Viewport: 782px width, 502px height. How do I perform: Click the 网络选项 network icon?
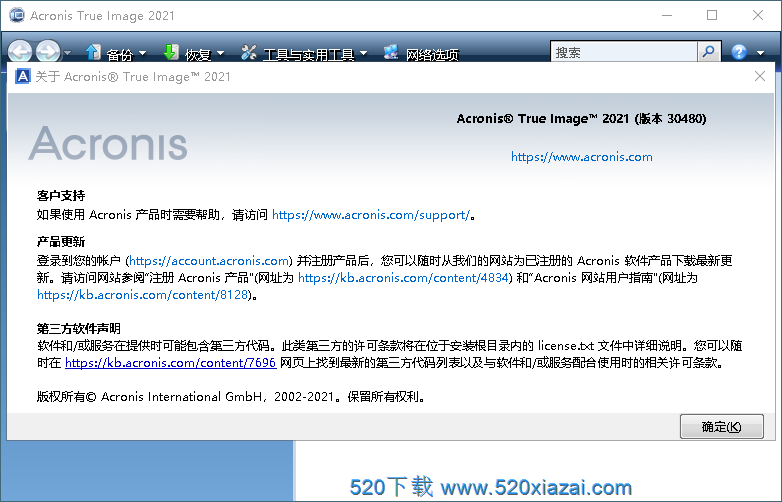[x=391, y=51]
